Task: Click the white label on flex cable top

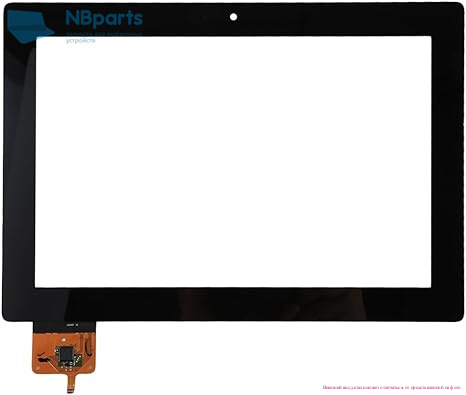Action: coord(72,325)
